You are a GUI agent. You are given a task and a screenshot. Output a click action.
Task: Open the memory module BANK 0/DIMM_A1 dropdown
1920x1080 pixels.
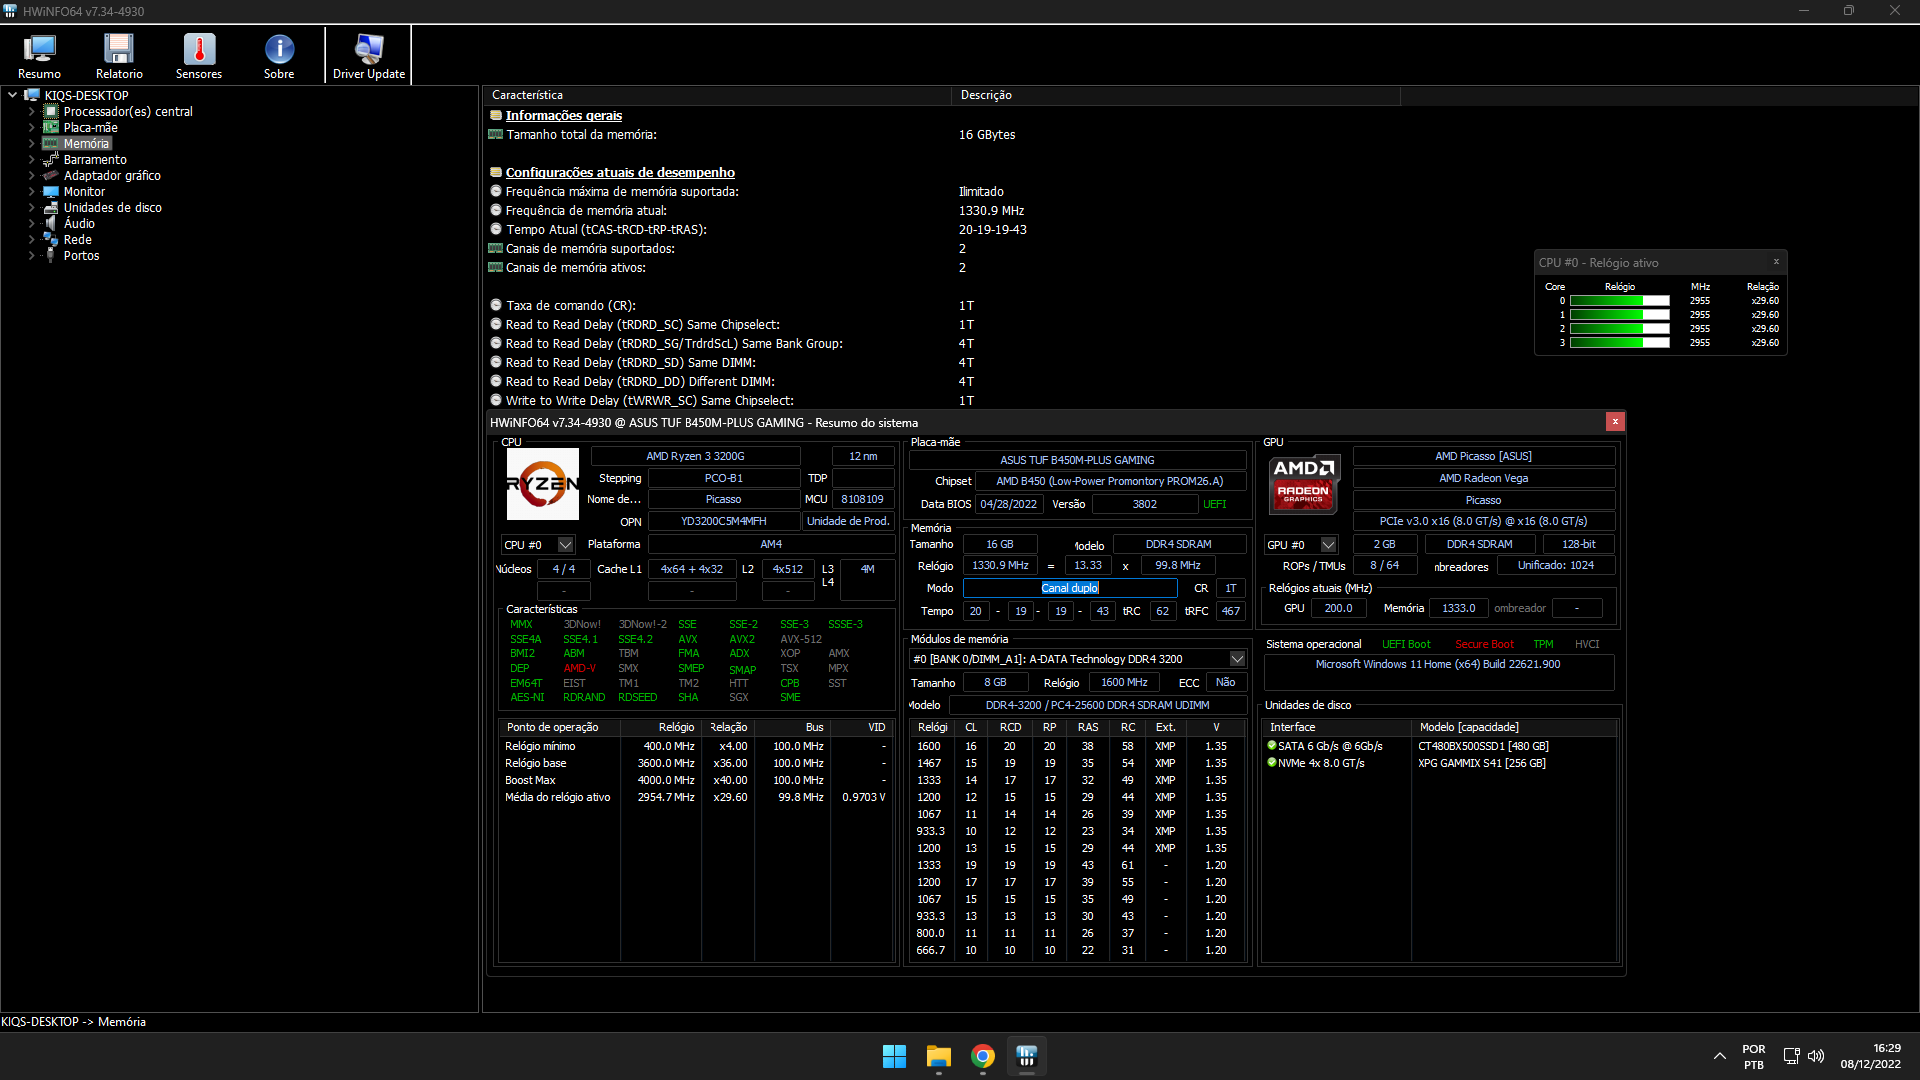point(1237,659)
